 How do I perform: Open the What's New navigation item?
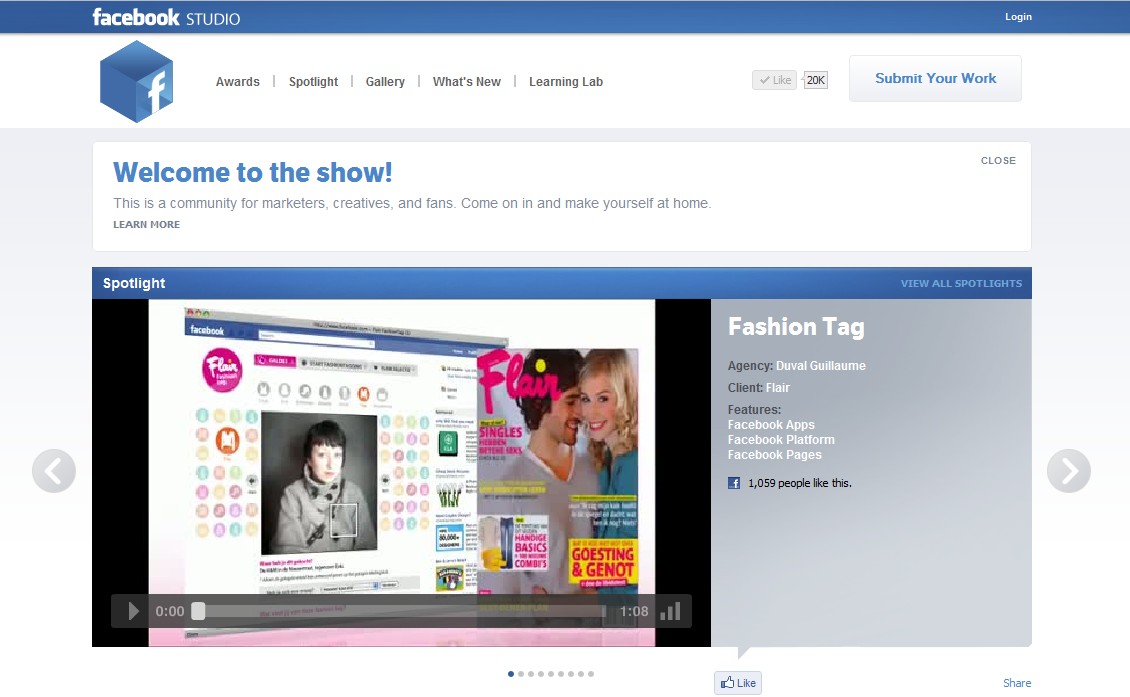tap(467, 81)
